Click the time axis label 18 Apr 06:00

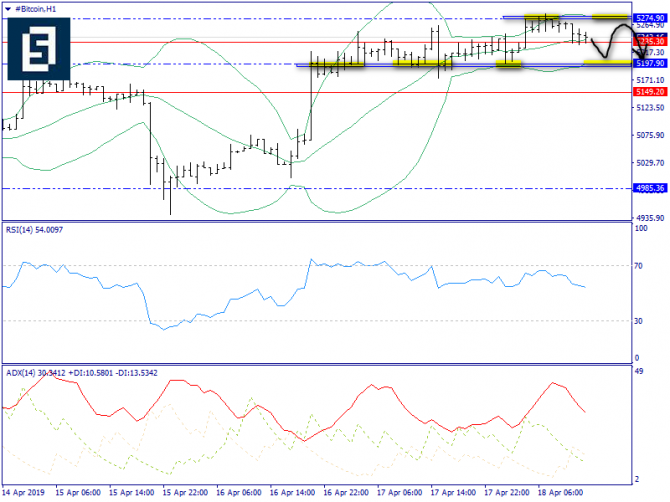(560, 493)
